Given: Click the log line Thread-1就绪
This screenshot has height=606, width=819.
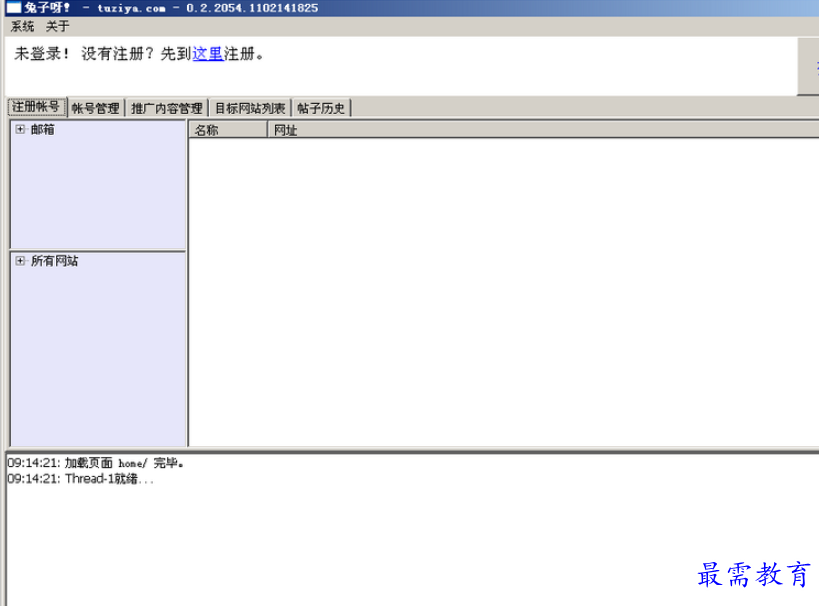Looking at the screenshot, I should pyautogui.click(x=81, y=479).
